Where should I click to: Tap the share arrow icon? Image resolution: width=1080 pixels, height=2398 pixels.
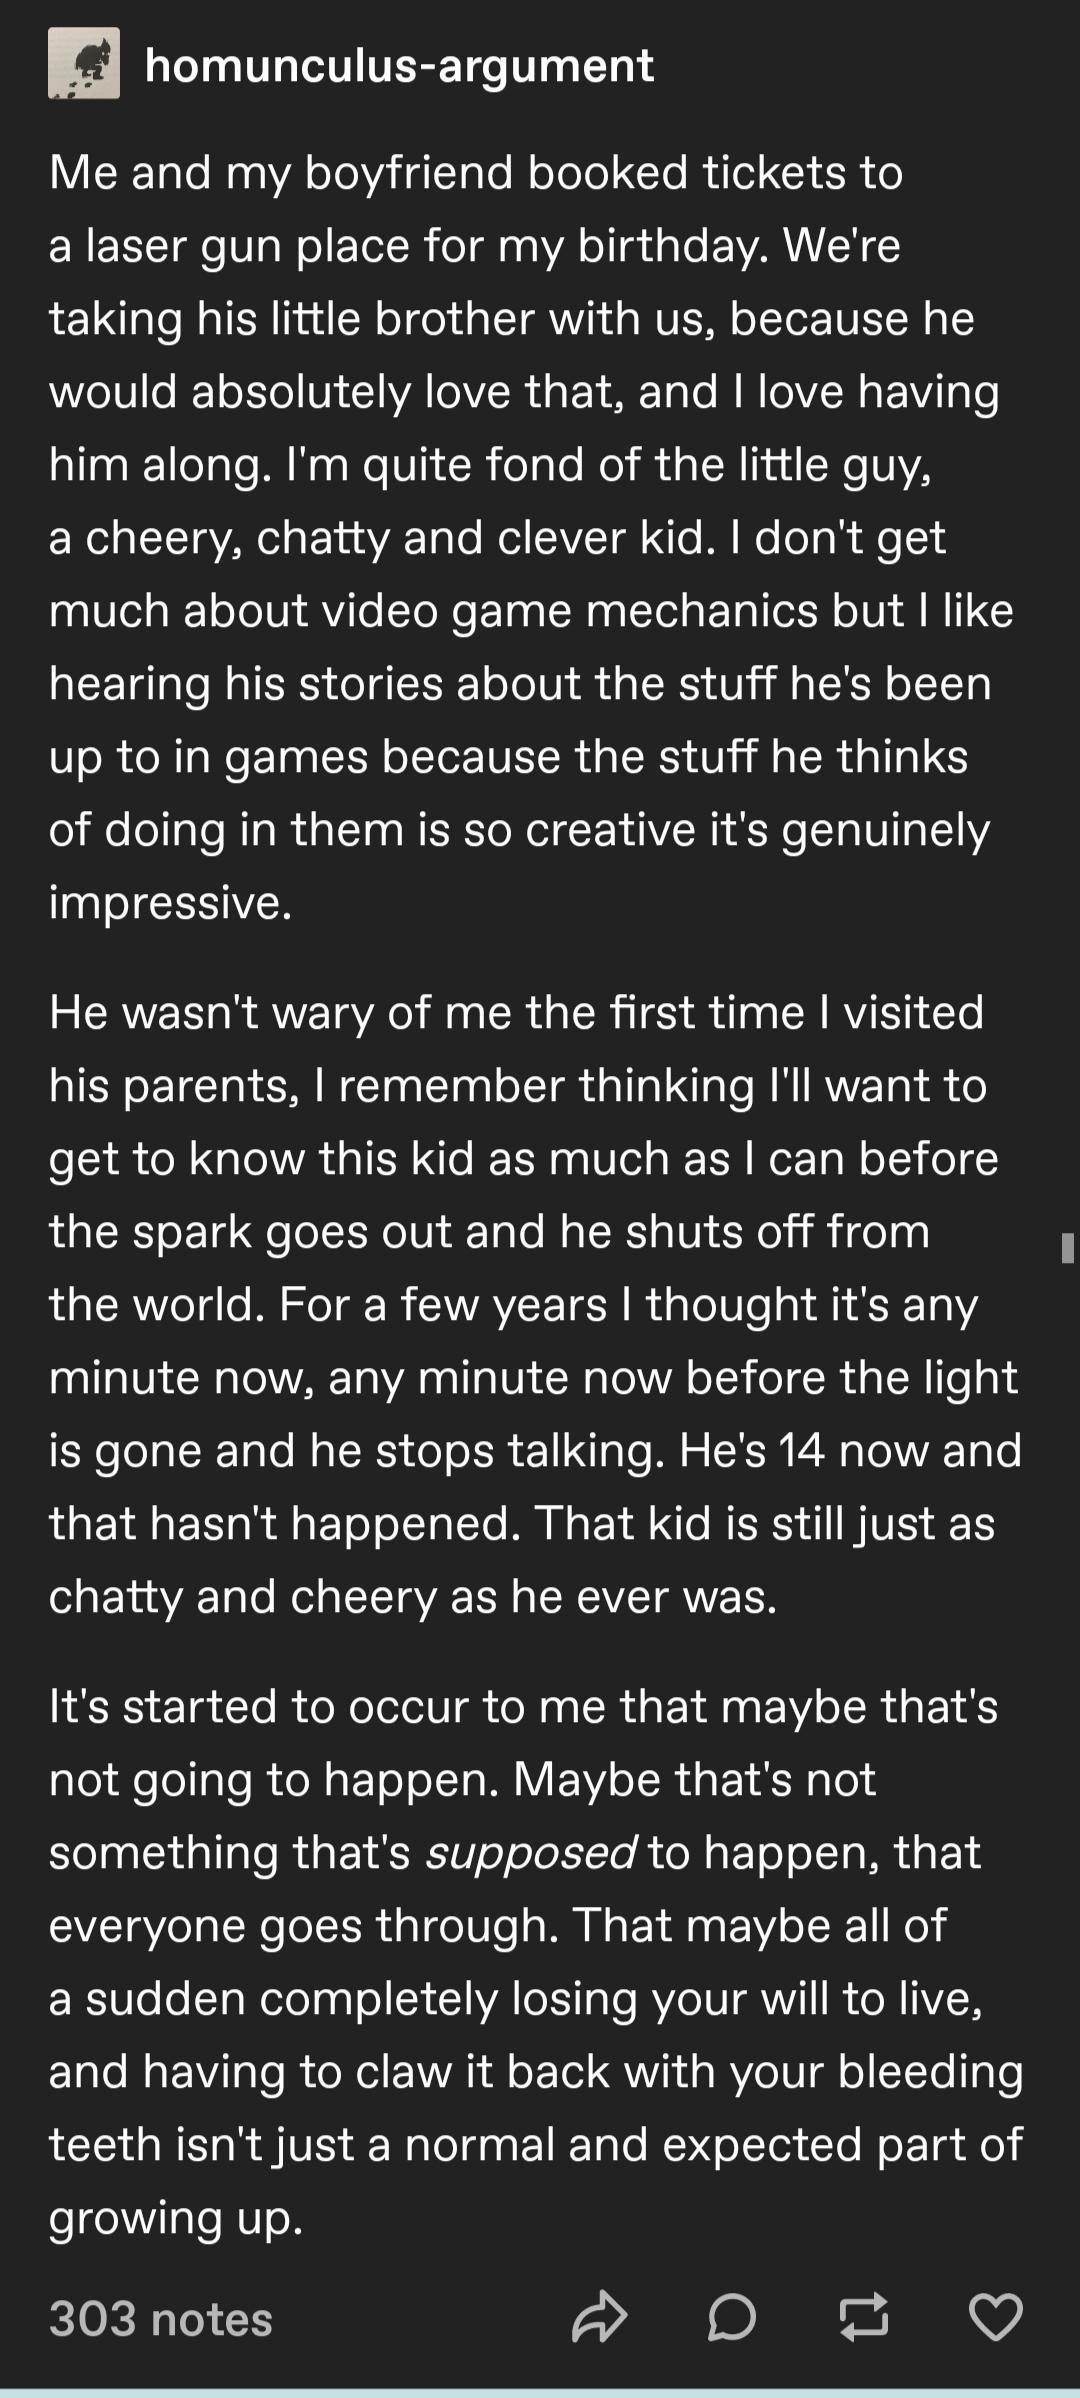tap(599, 2318)
